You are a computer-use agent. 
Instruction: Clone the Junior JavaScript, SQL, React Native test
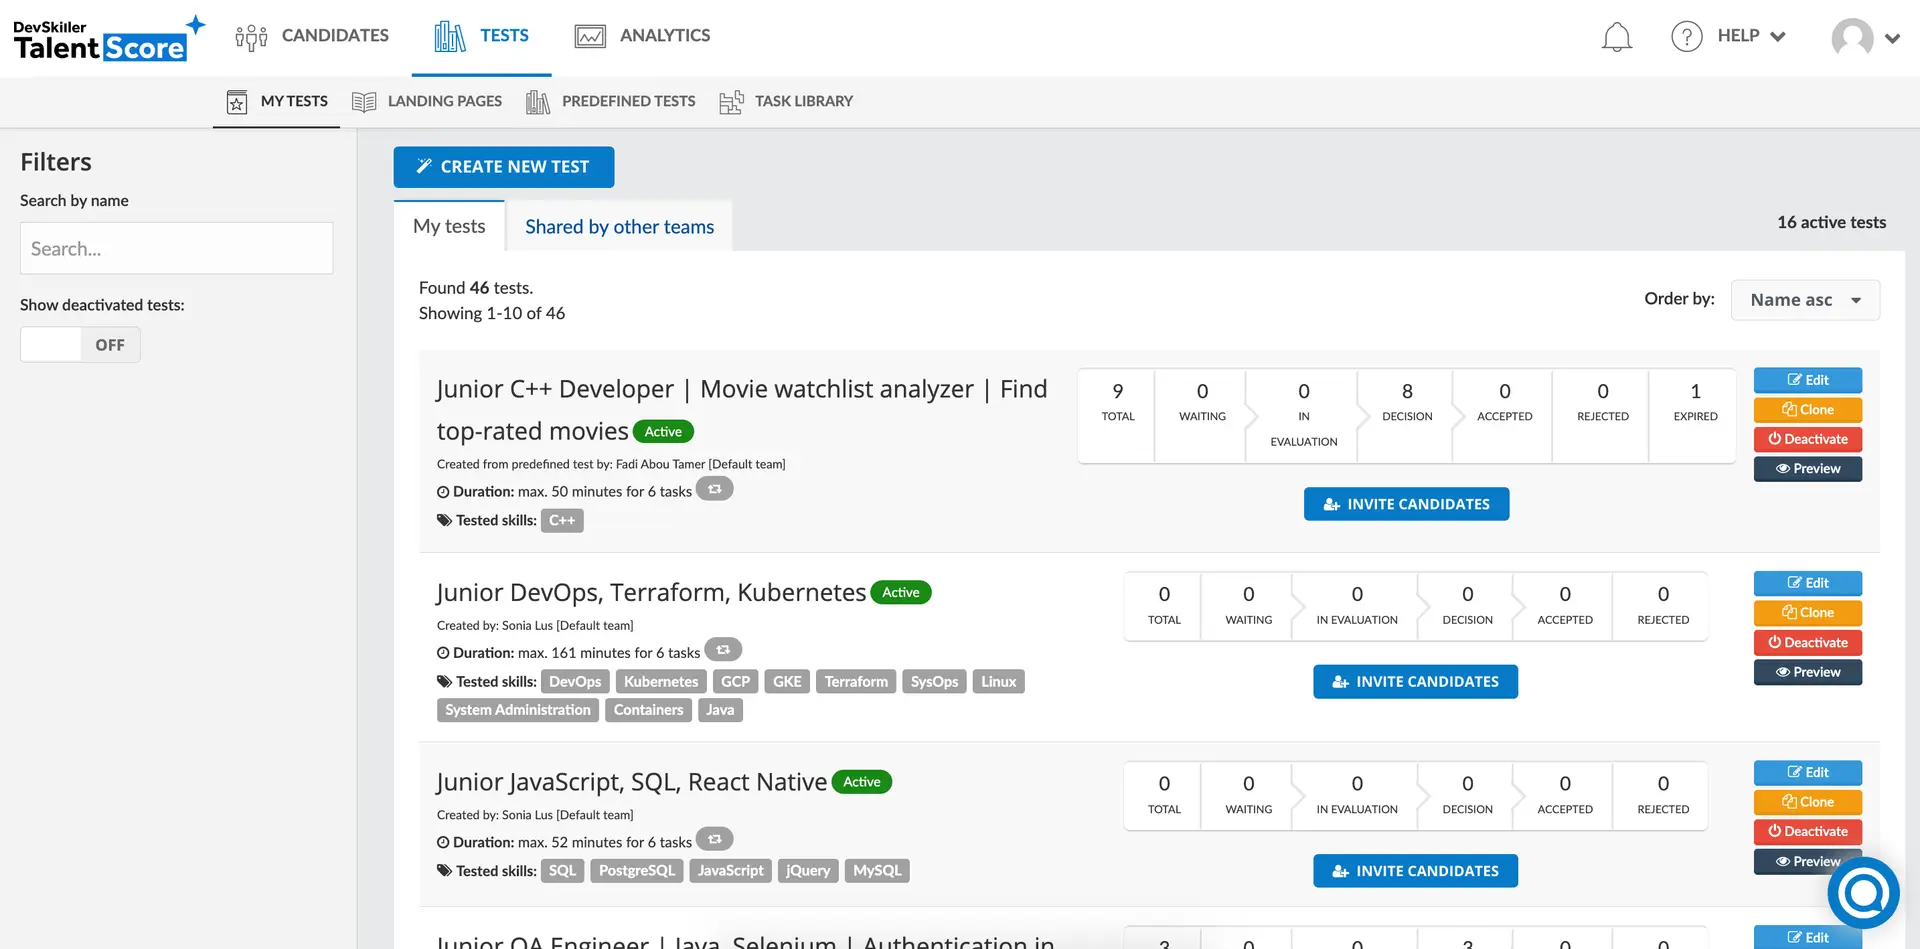[x=1807, y=802]
